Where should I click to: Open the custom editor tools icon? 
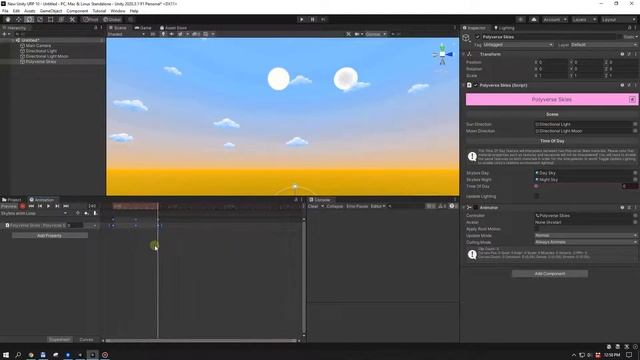tap(72, 19)
